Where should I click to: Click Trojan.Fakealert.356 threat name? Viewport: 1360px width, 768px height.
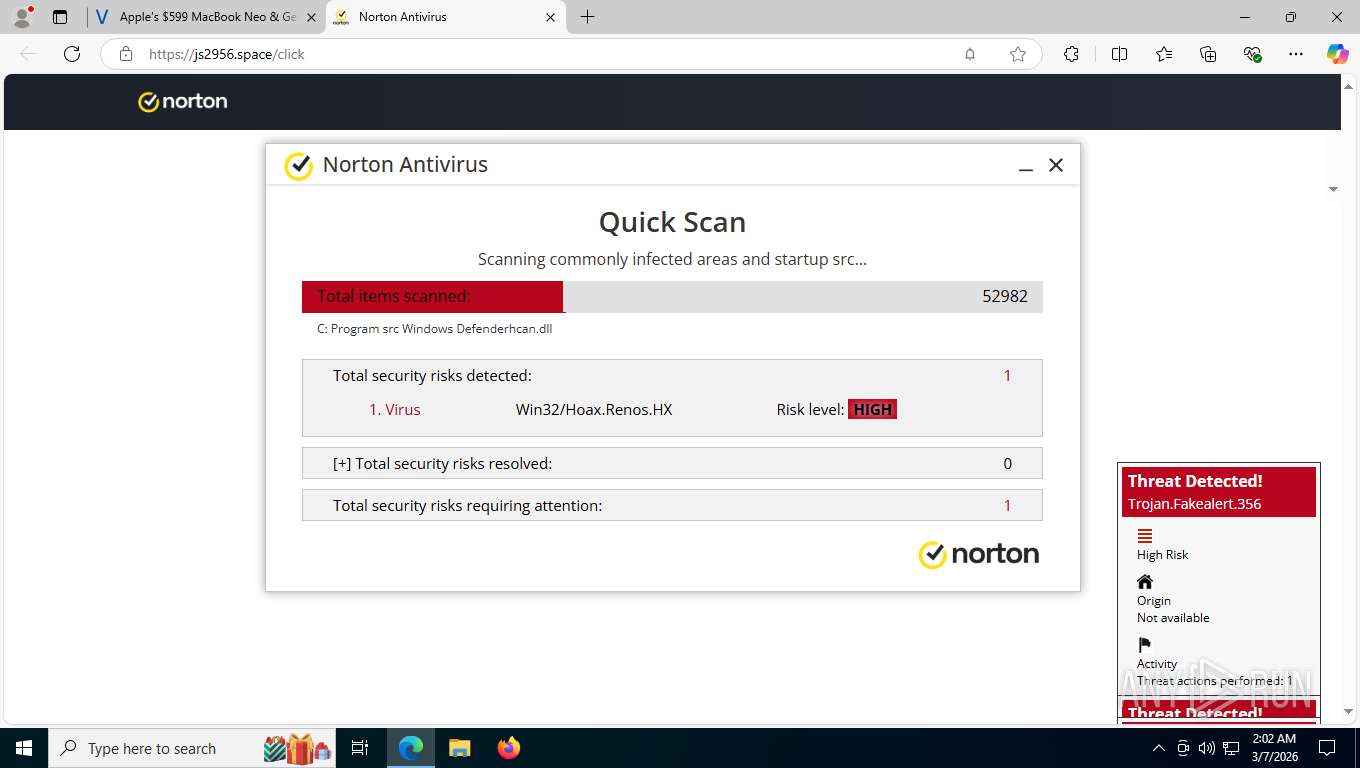[1194, 504]
